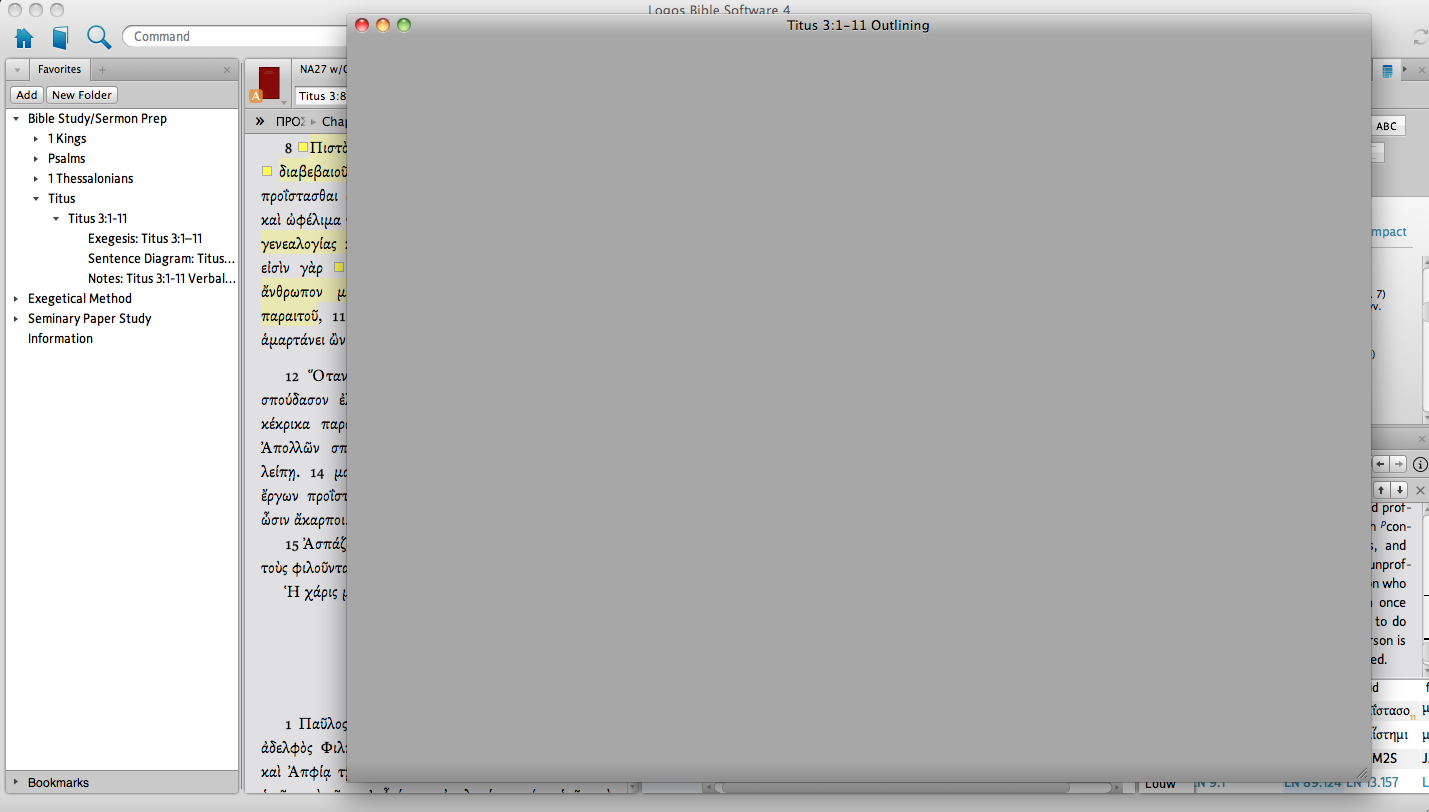Select the Exegetical Method label

coord(80,298)
